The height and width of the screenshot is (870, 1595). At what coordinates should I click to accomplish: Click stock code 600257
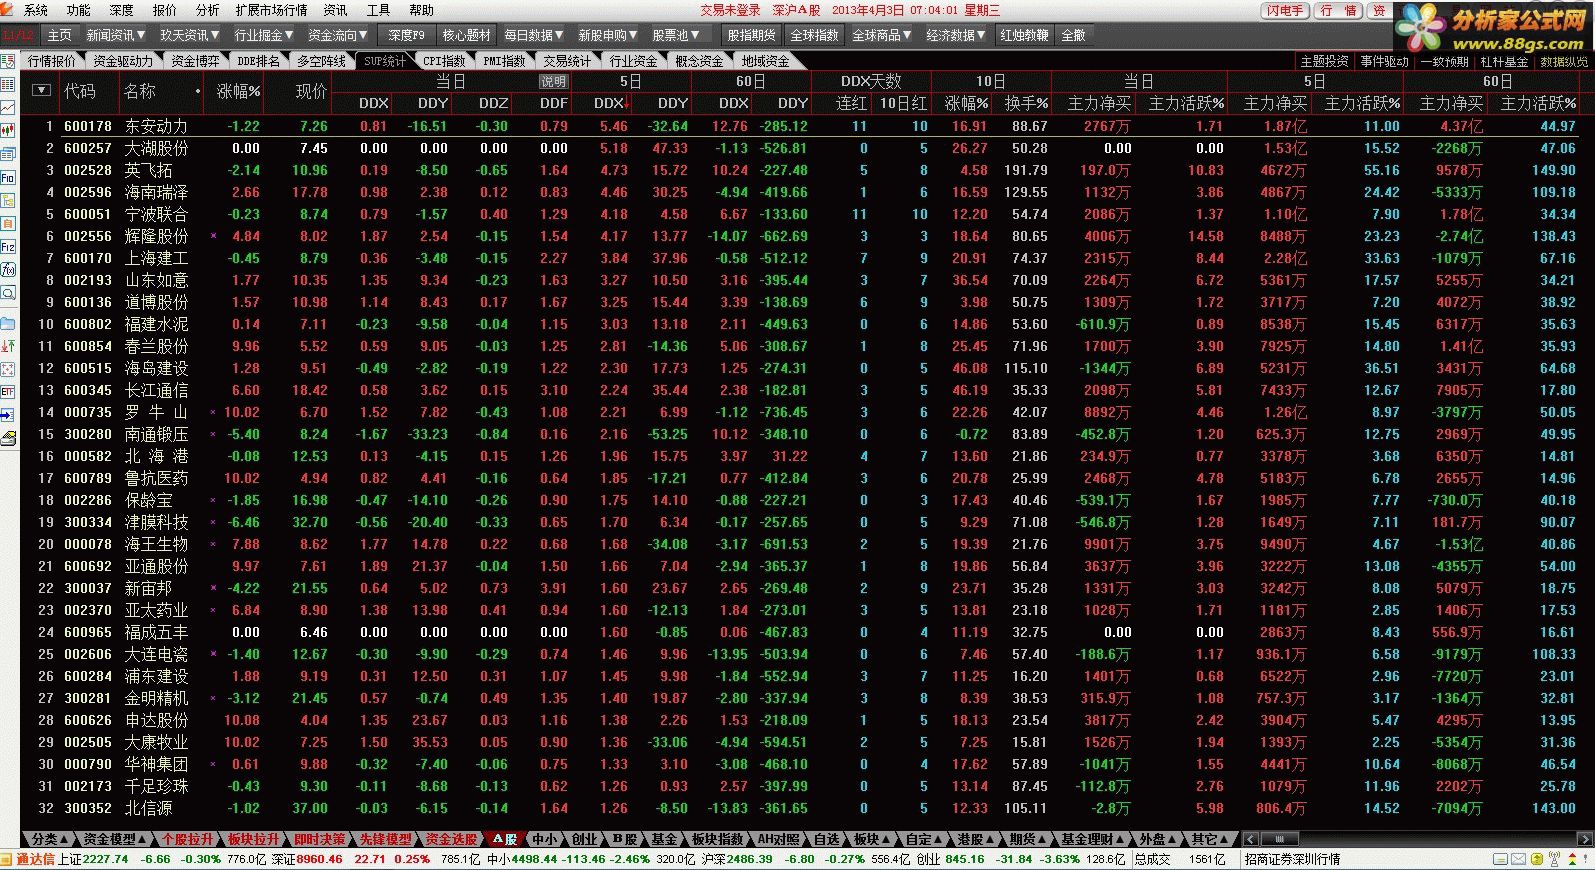click(88, 148)
